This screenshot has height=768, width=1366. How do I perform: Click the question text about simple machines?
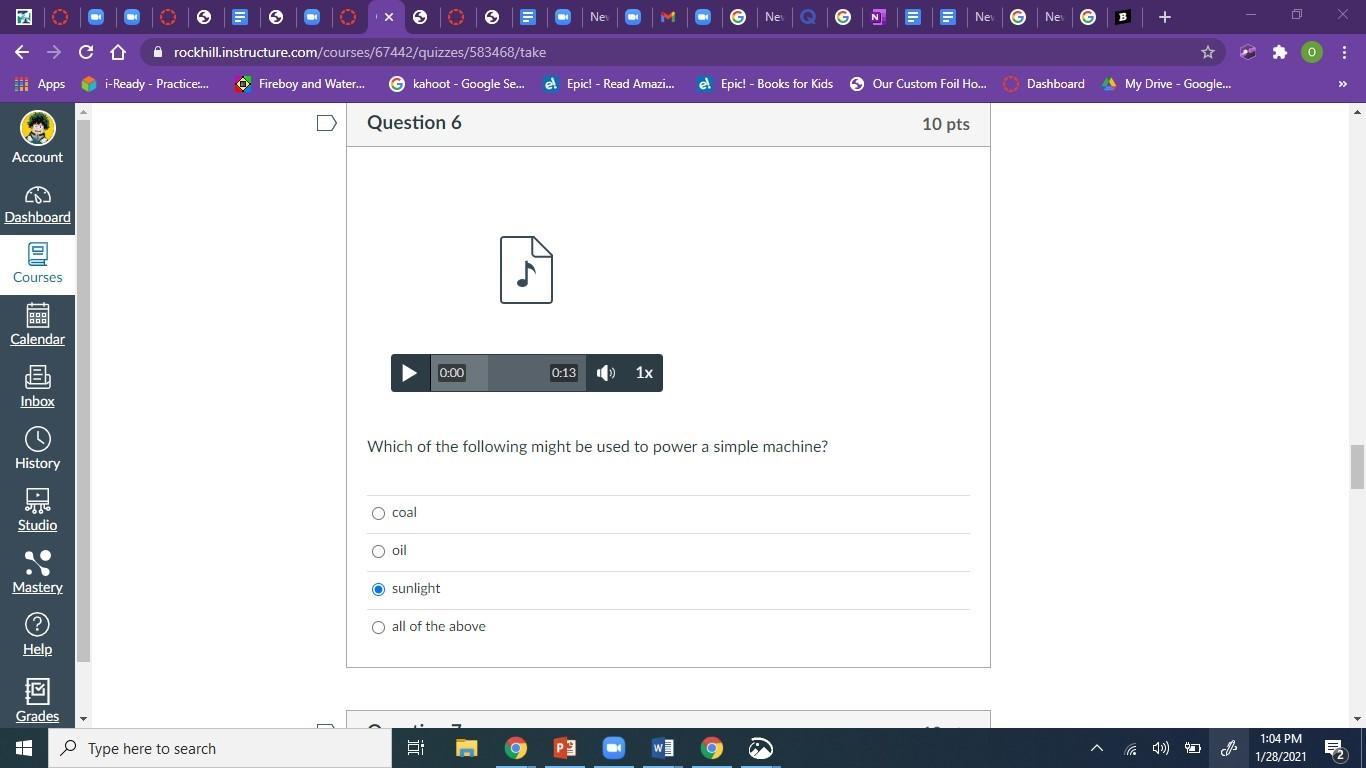(597, 446)
